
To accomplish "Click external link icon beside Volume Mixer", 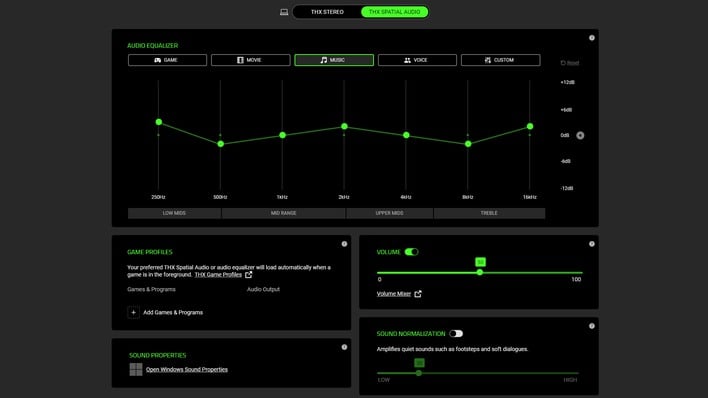I will click(418, 294).
